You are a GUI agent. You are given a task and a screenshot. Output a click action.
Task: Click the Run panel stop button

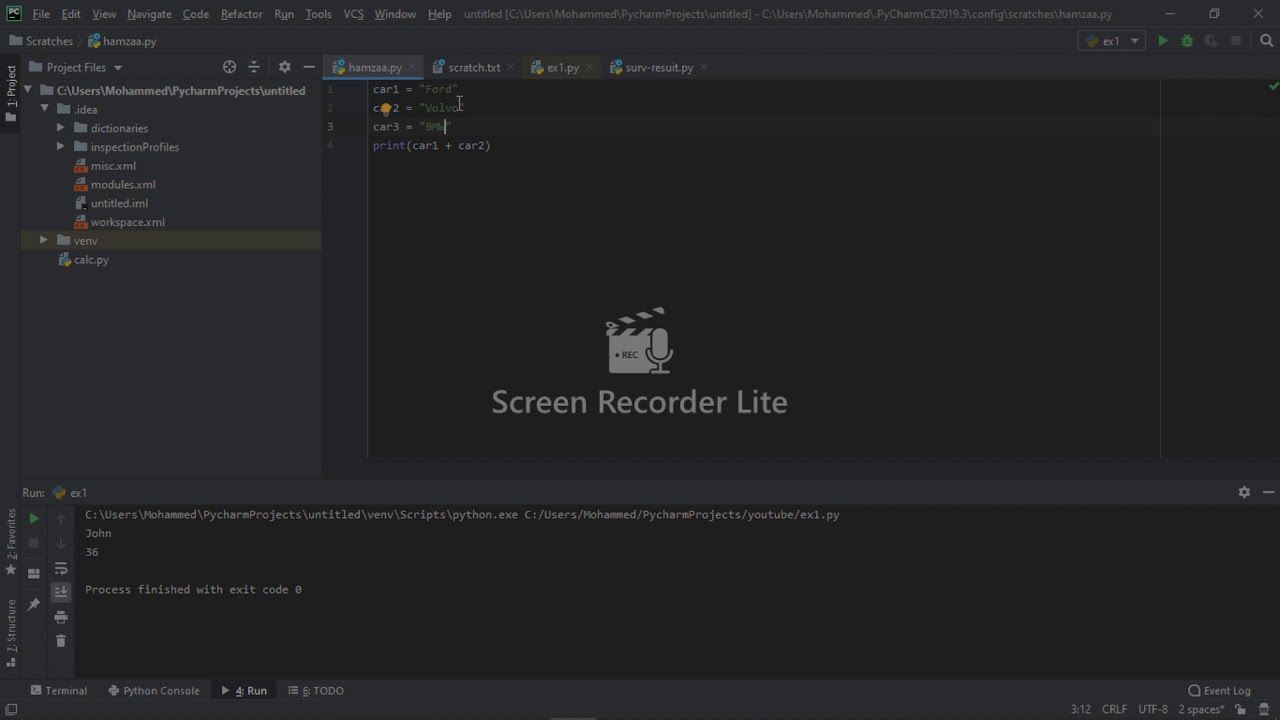33,543
